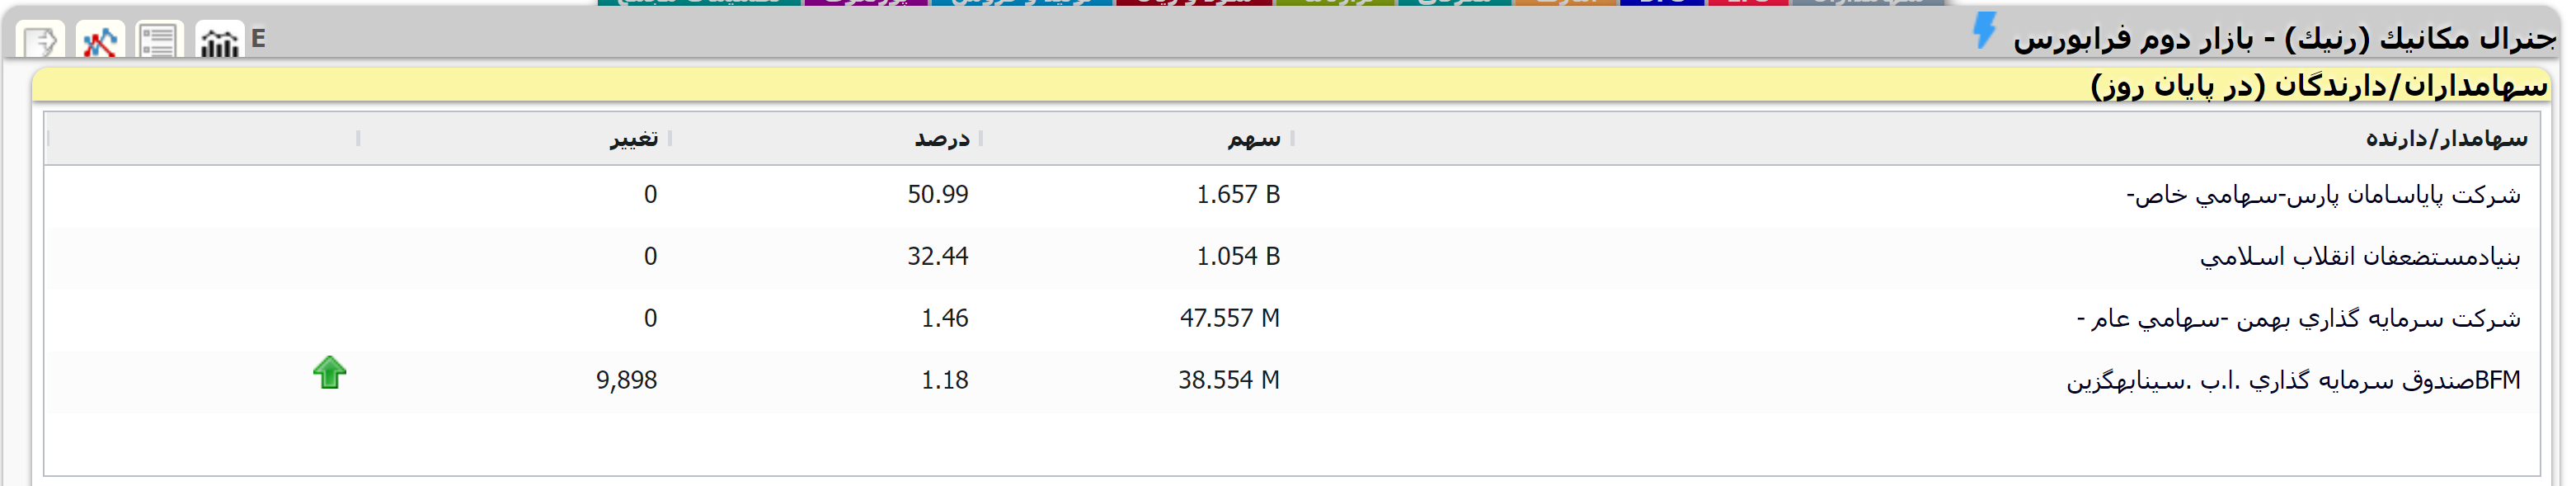
Task: Sort by the سهم column header
Action: click(x=1253, y=139)
